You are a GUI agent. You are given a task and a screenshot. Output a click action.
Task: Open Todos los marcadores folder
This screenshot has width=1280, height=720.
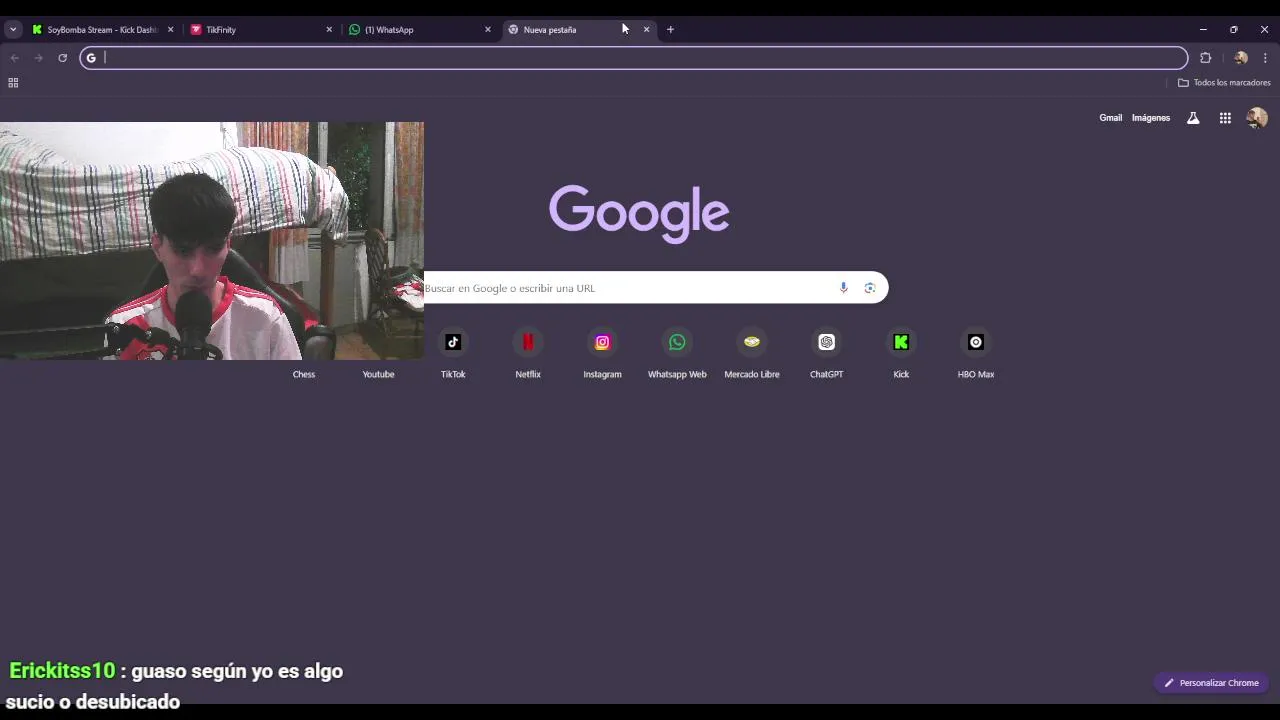[x=1224, y=83]
